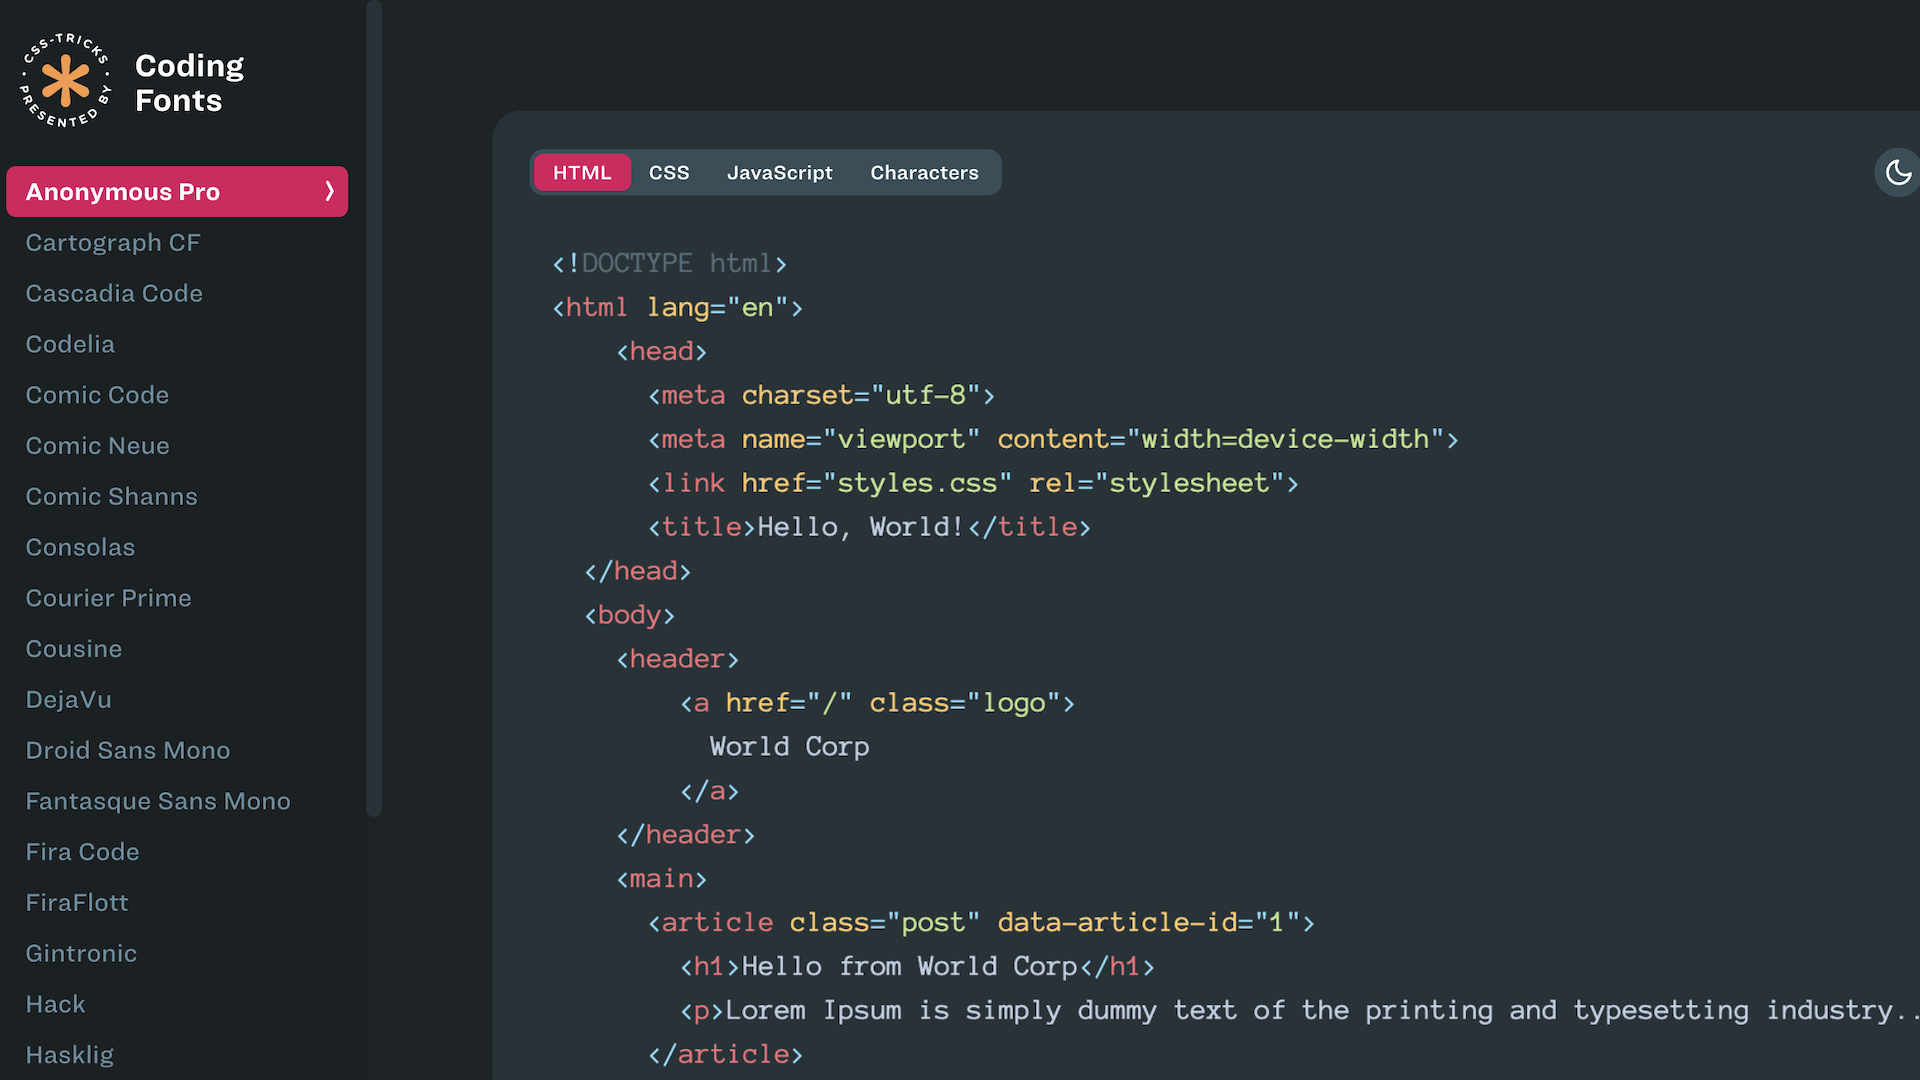Open the Courier Prime font page

(x=108, y=598)
